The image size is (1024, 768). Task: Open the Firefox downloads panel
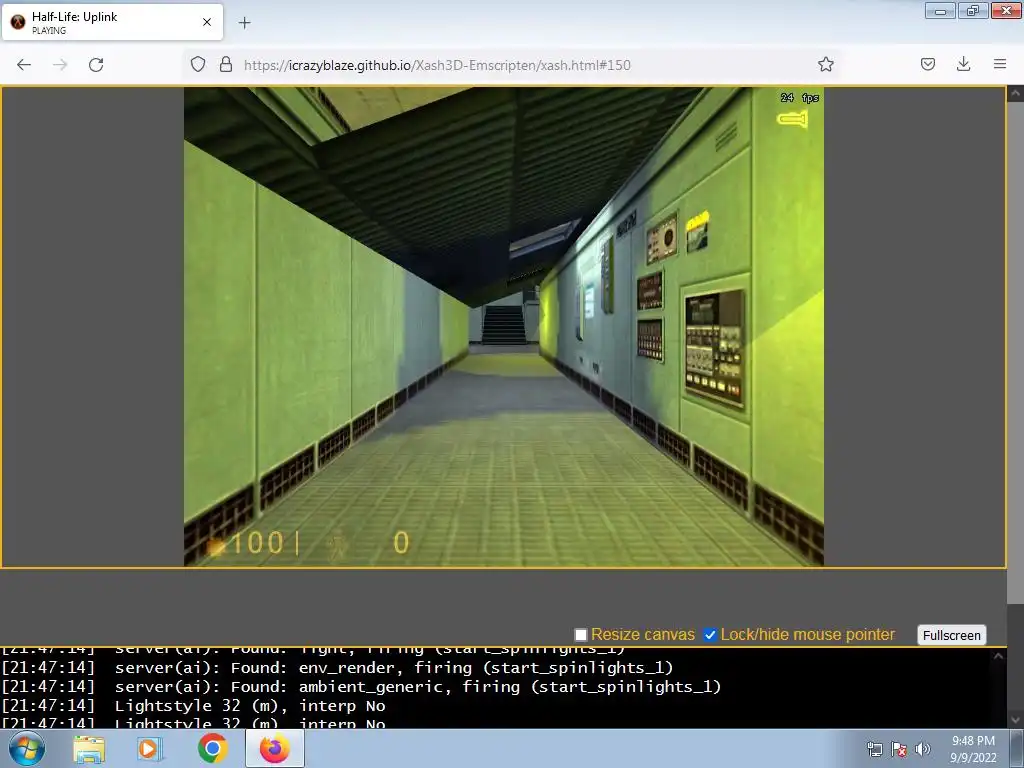[963, 64]
